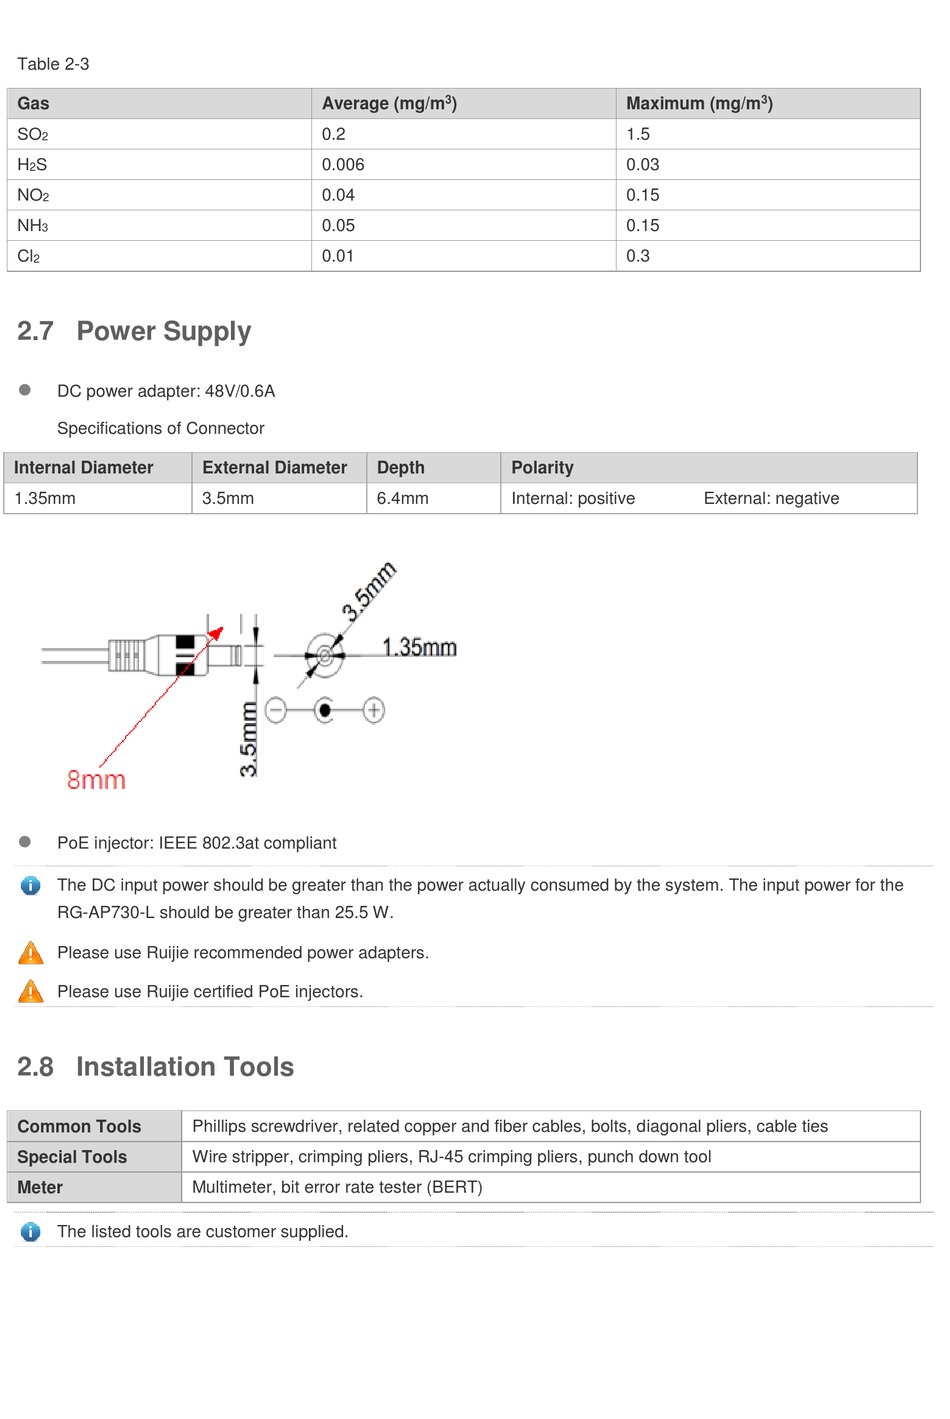950x1419 pixels.
Task: Click the Internal Diameter header cell
Action: pos(98,467)
